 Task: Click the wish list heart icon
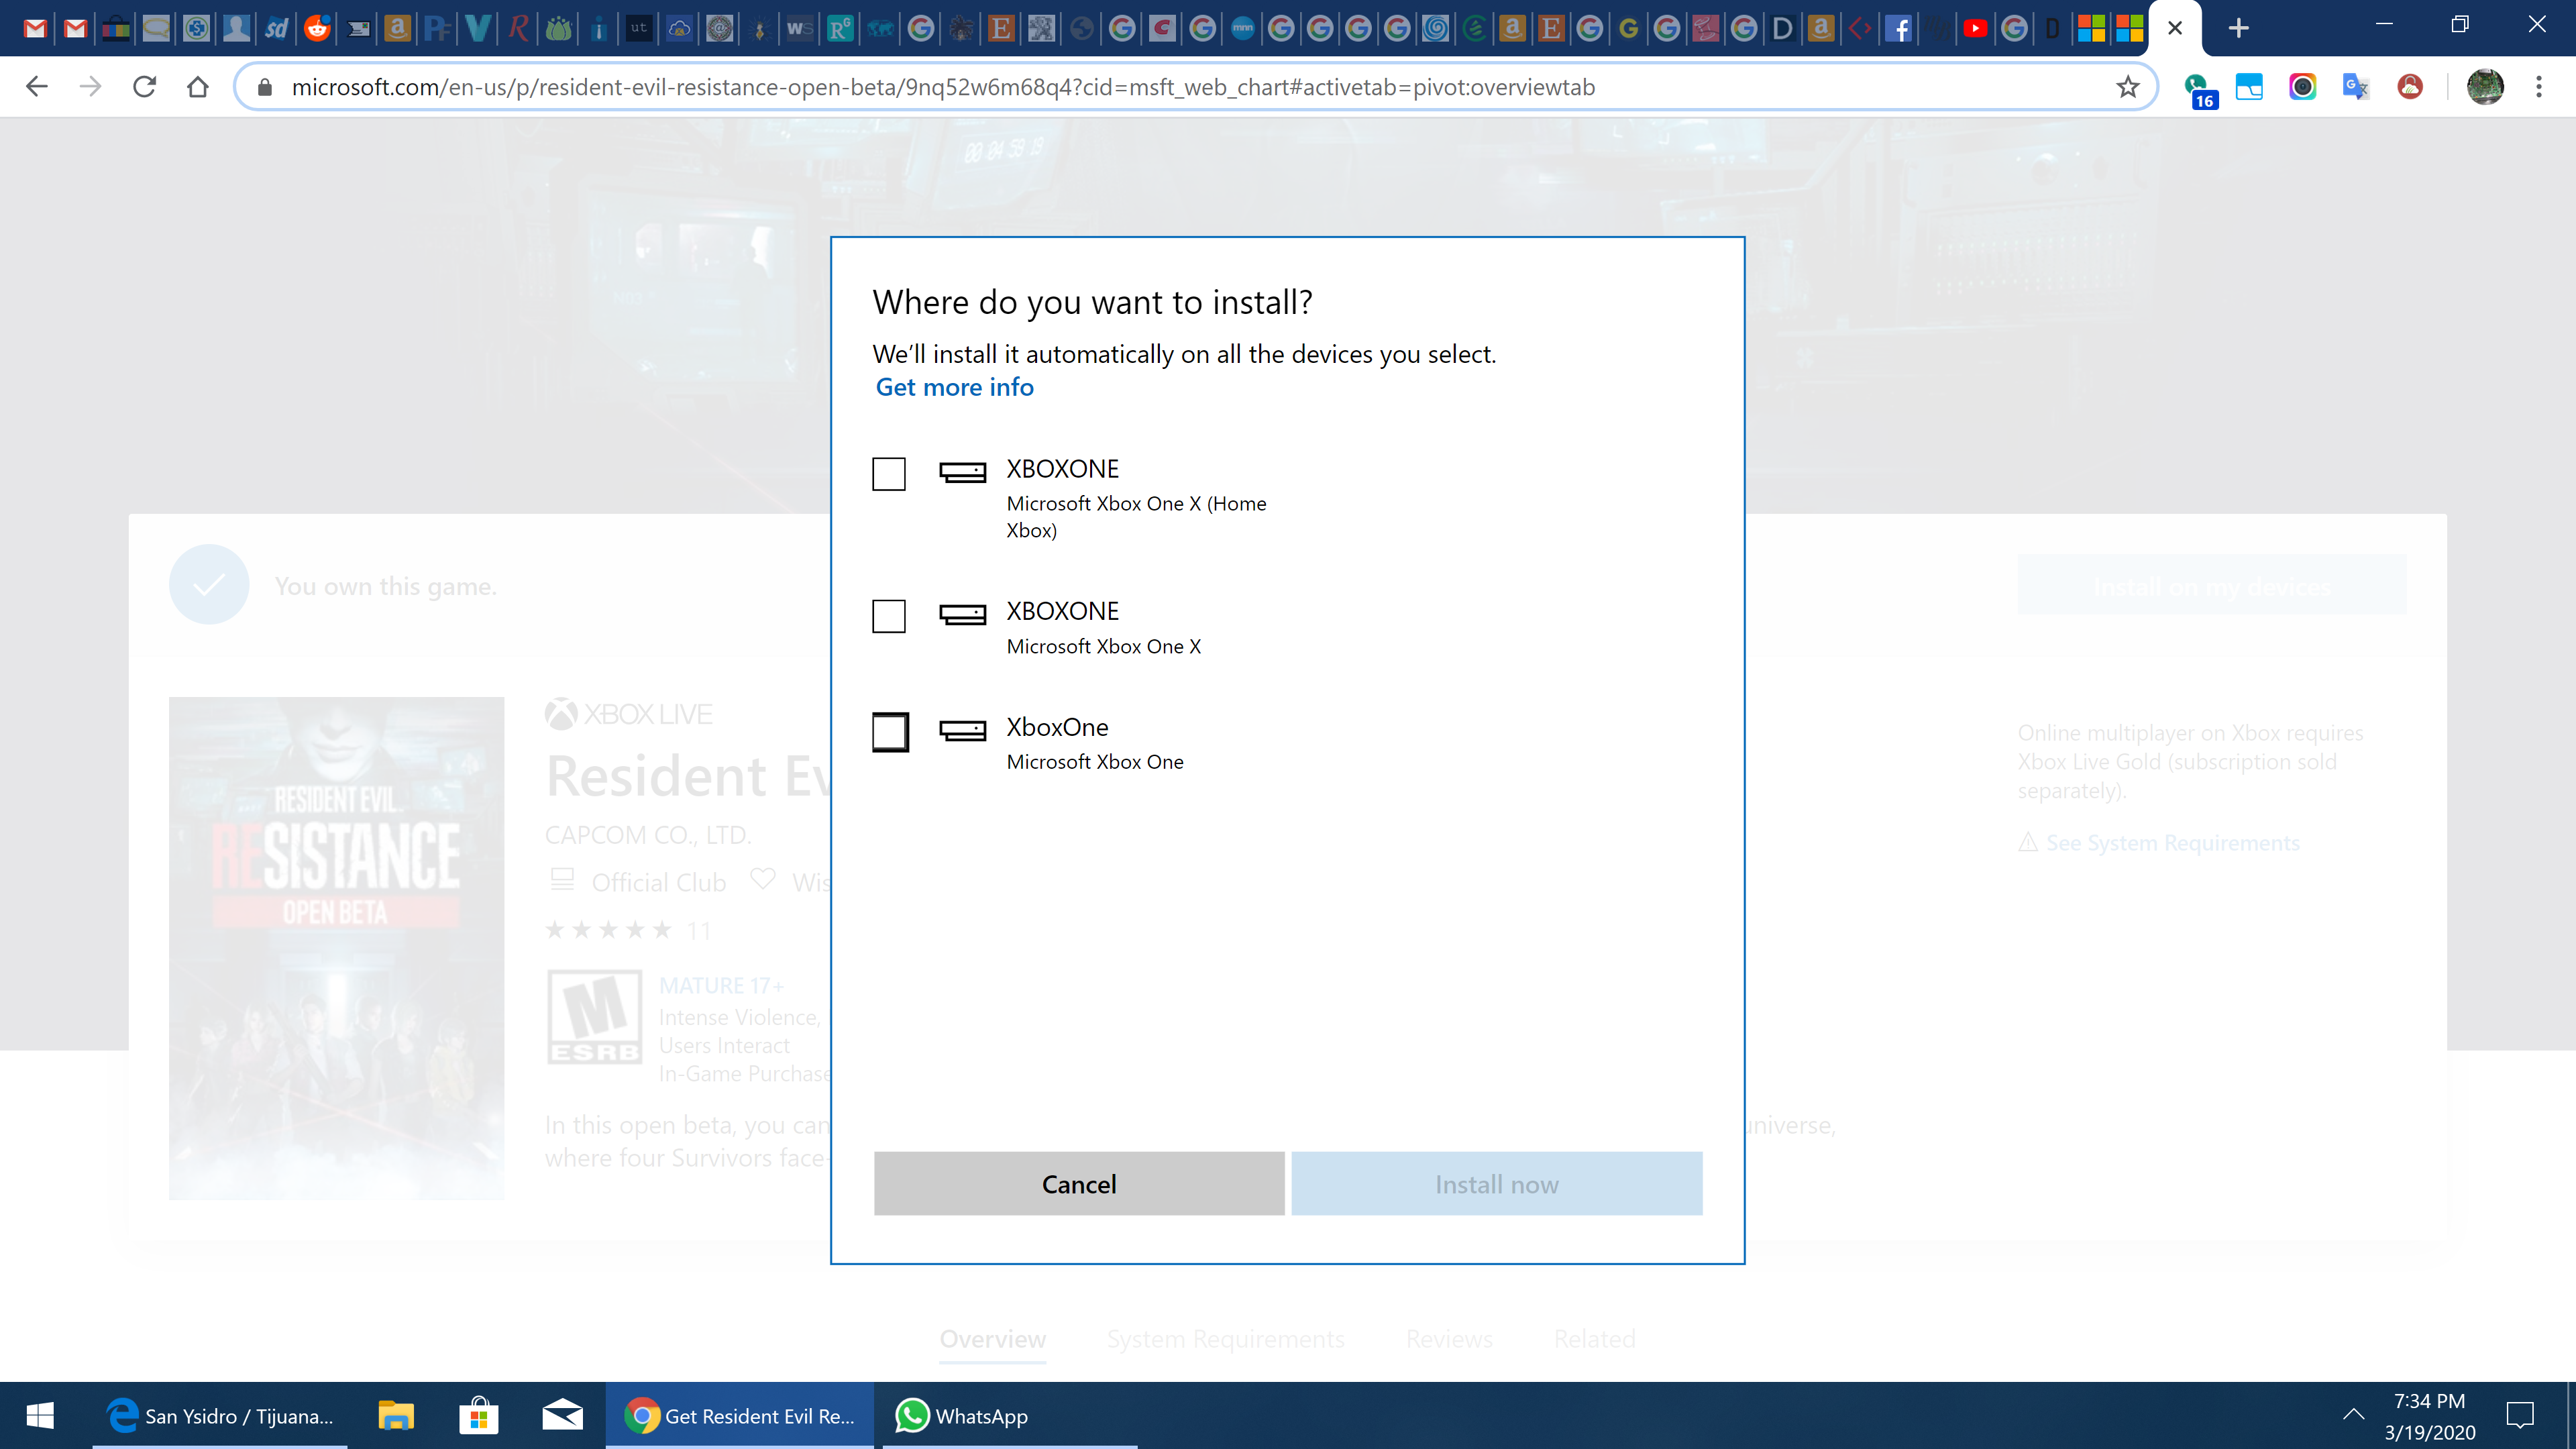tap(763, 879)
